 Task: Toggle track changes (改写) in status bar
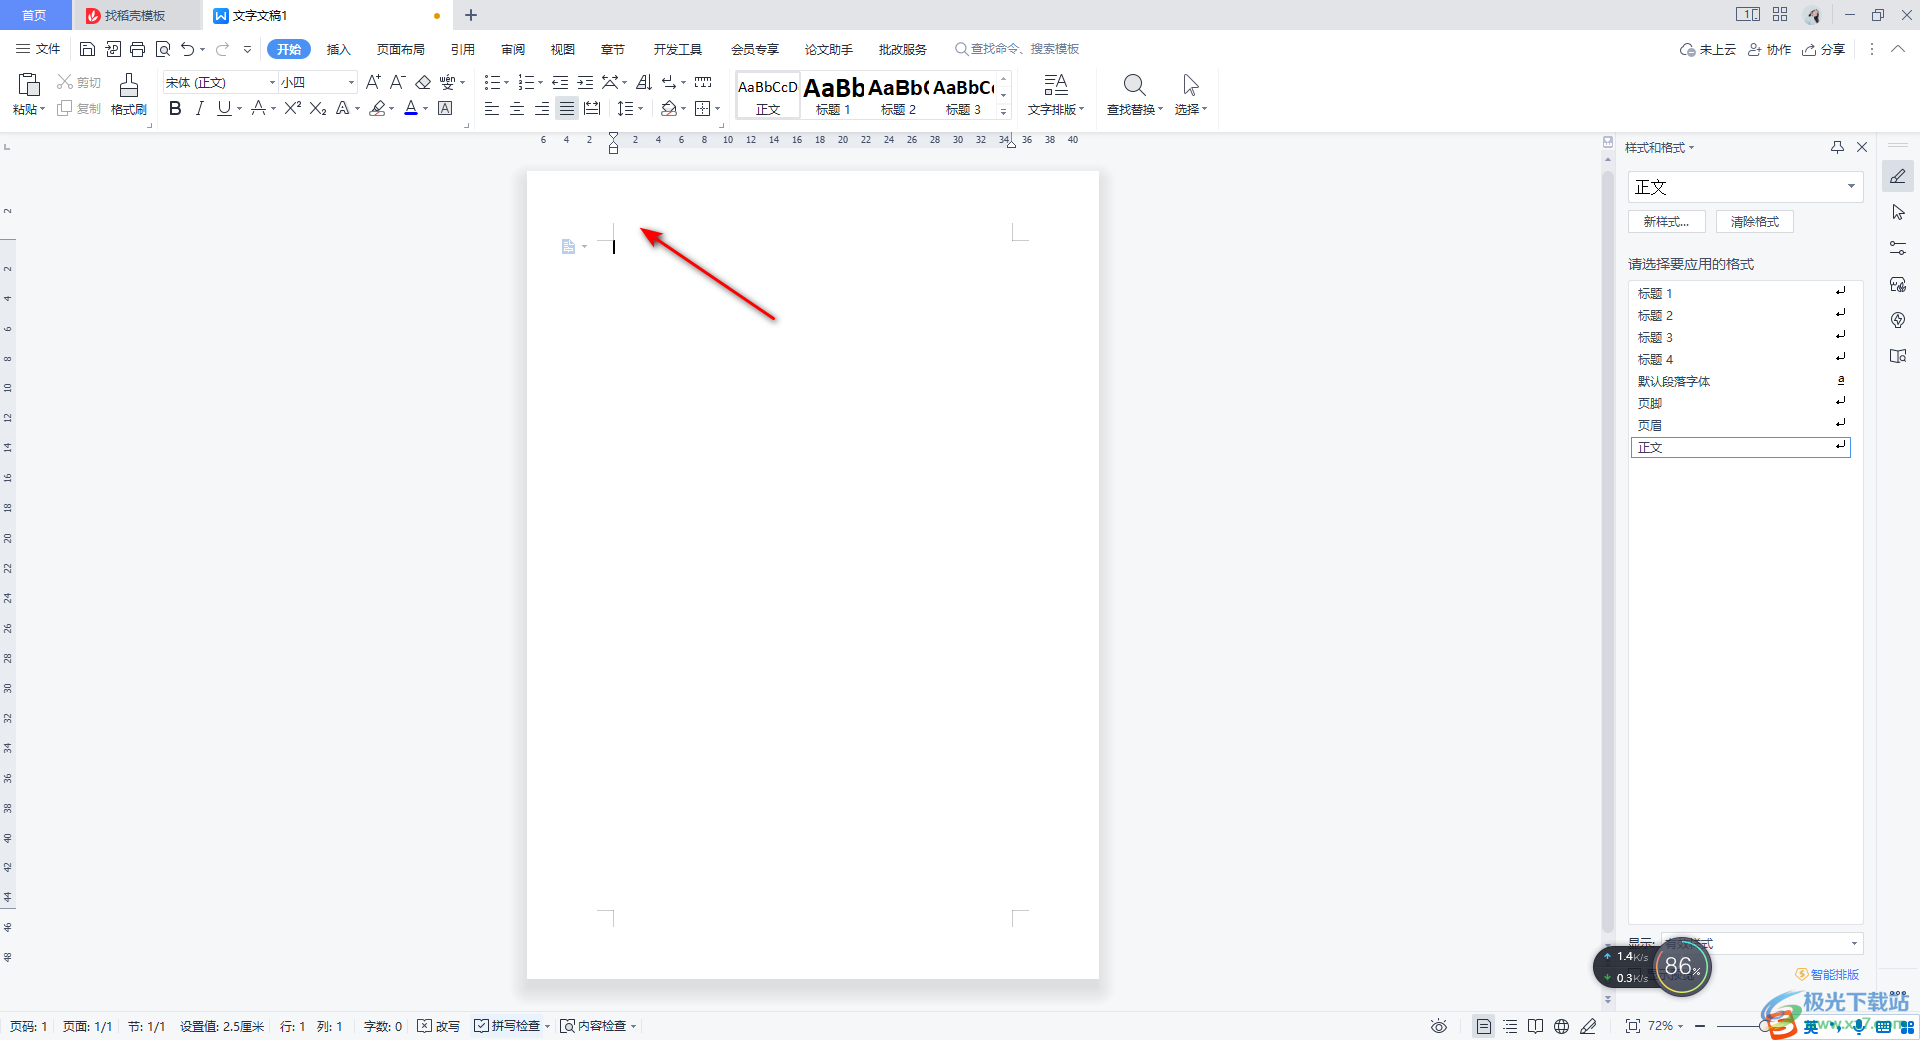pyautogui.click(x=439, y=1026)
